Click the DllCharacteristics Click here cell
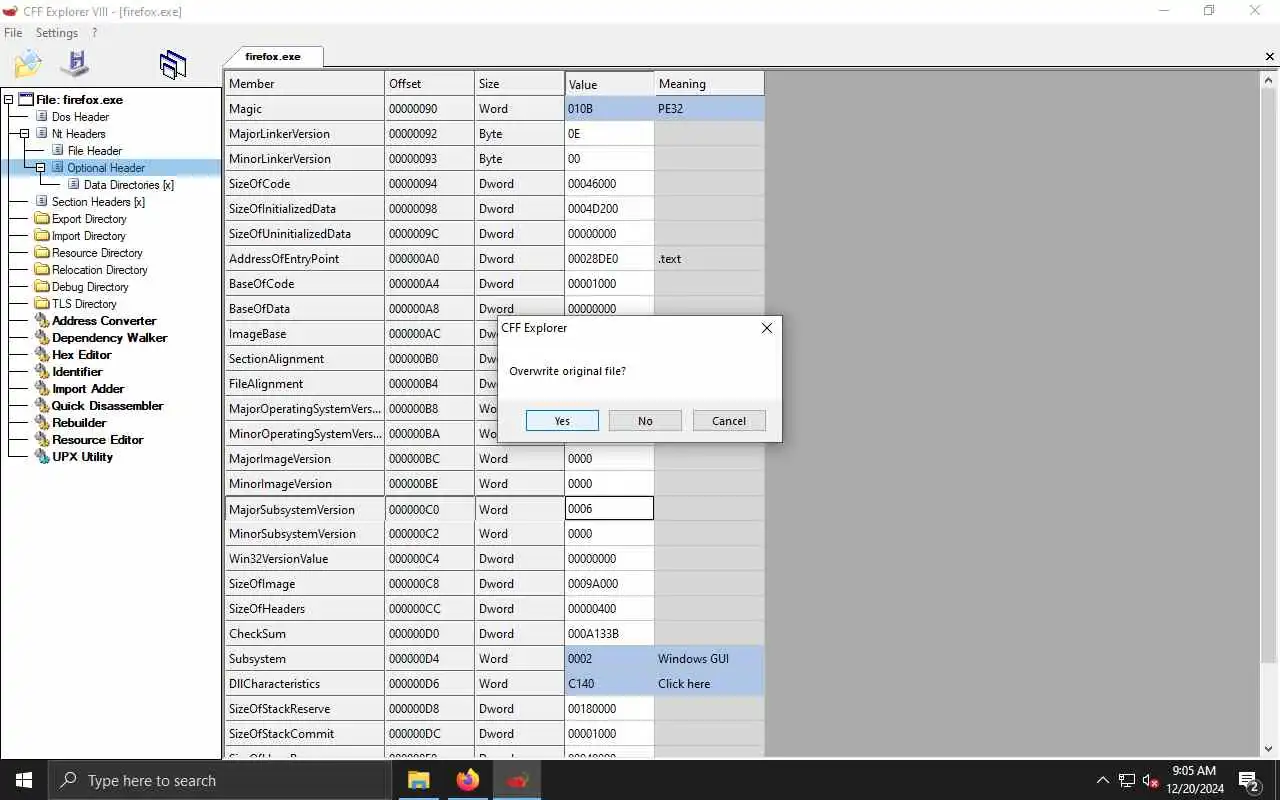 (x=709, y=684)
